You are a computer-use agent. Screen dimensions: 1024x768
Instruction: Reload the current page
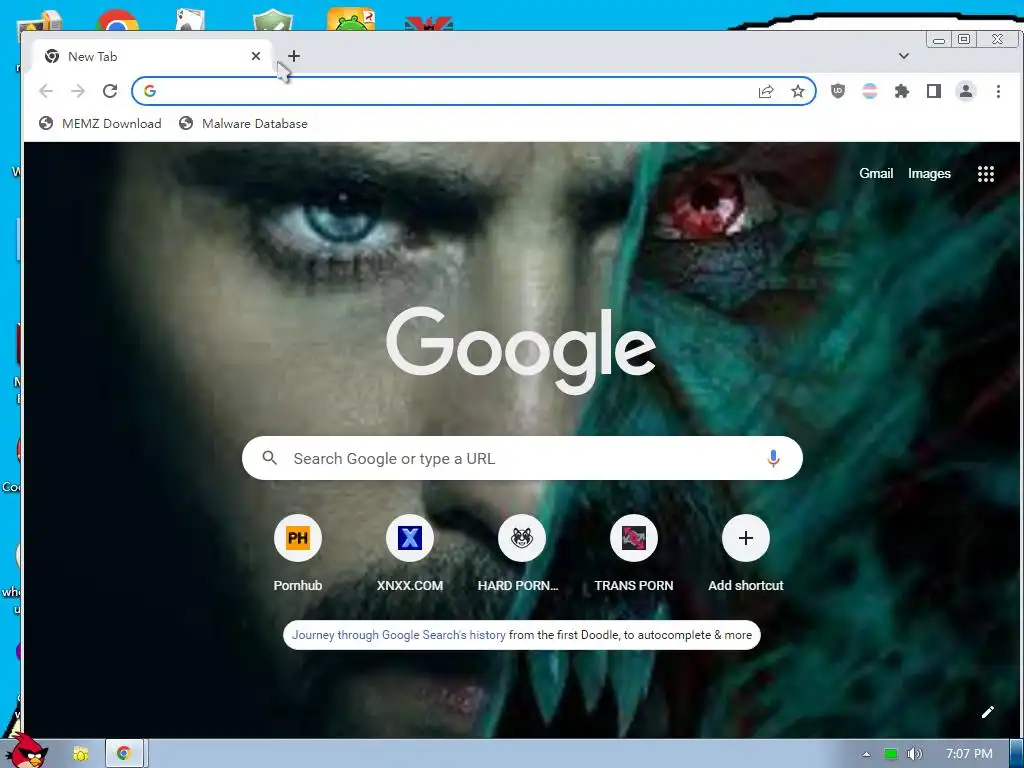click(x=110, y=91)
